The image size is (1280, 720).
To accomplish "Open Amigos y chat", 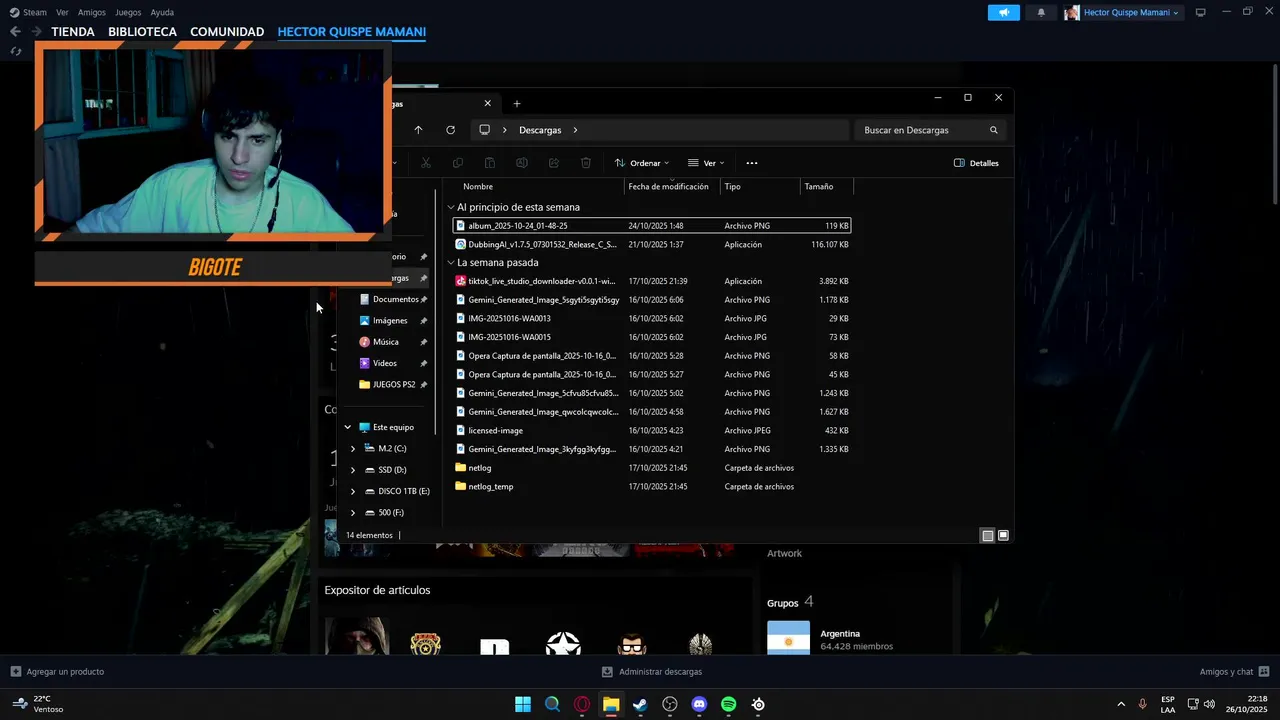I will 1235,672.
